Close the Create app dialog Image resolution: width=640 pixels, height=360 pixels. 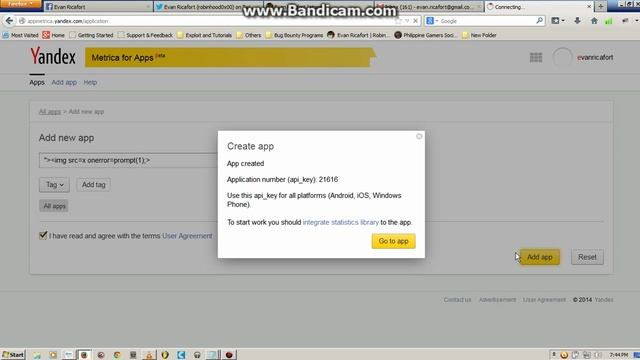click(x=419, y=136)
